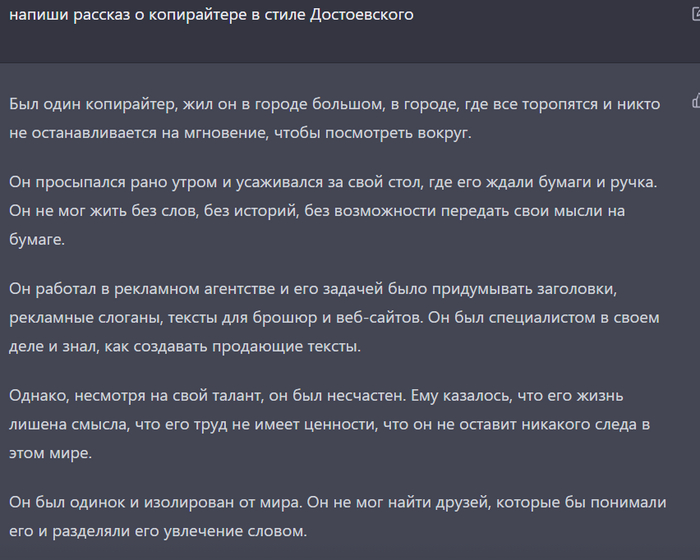Click the user prompt text about Достоевского
This screenshot has height=560, width=700.
point(210,16)
